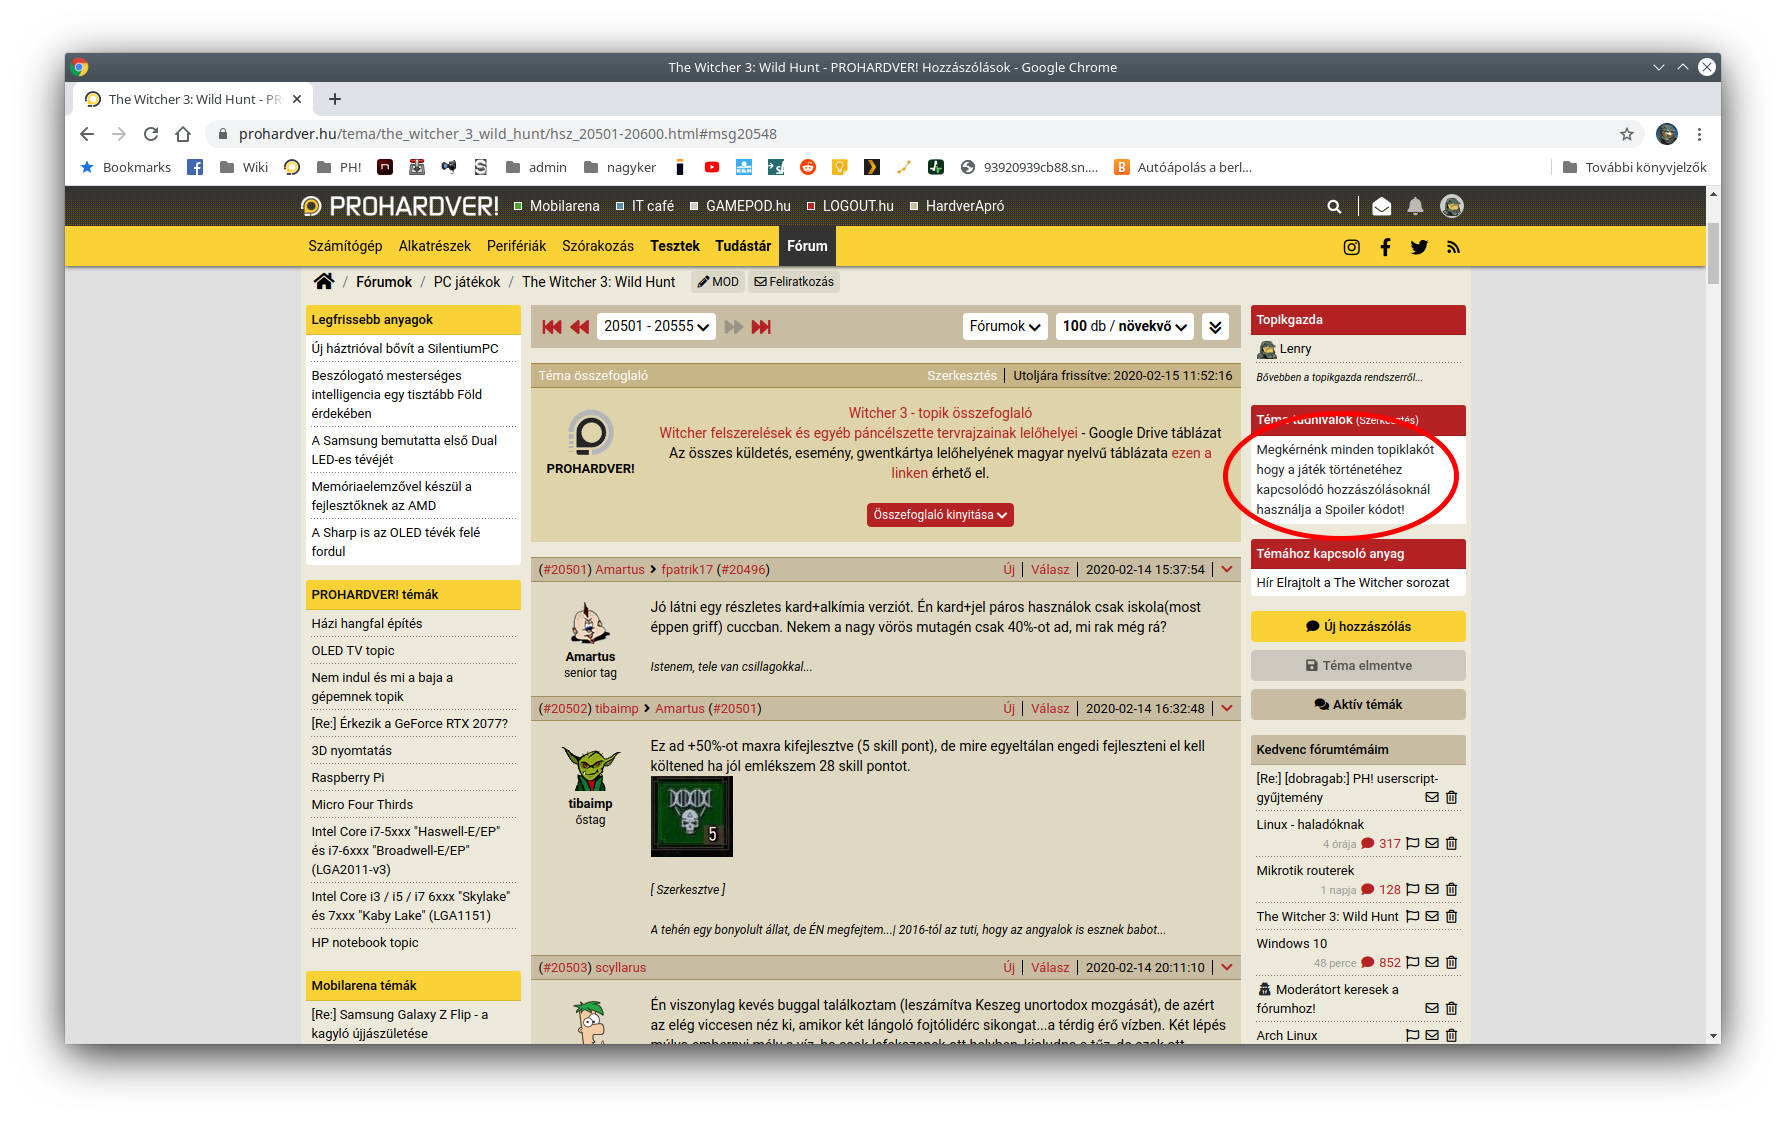
Task: Open the Aktív témák button
Action: pyautogui.click(x=1358, y=705)
